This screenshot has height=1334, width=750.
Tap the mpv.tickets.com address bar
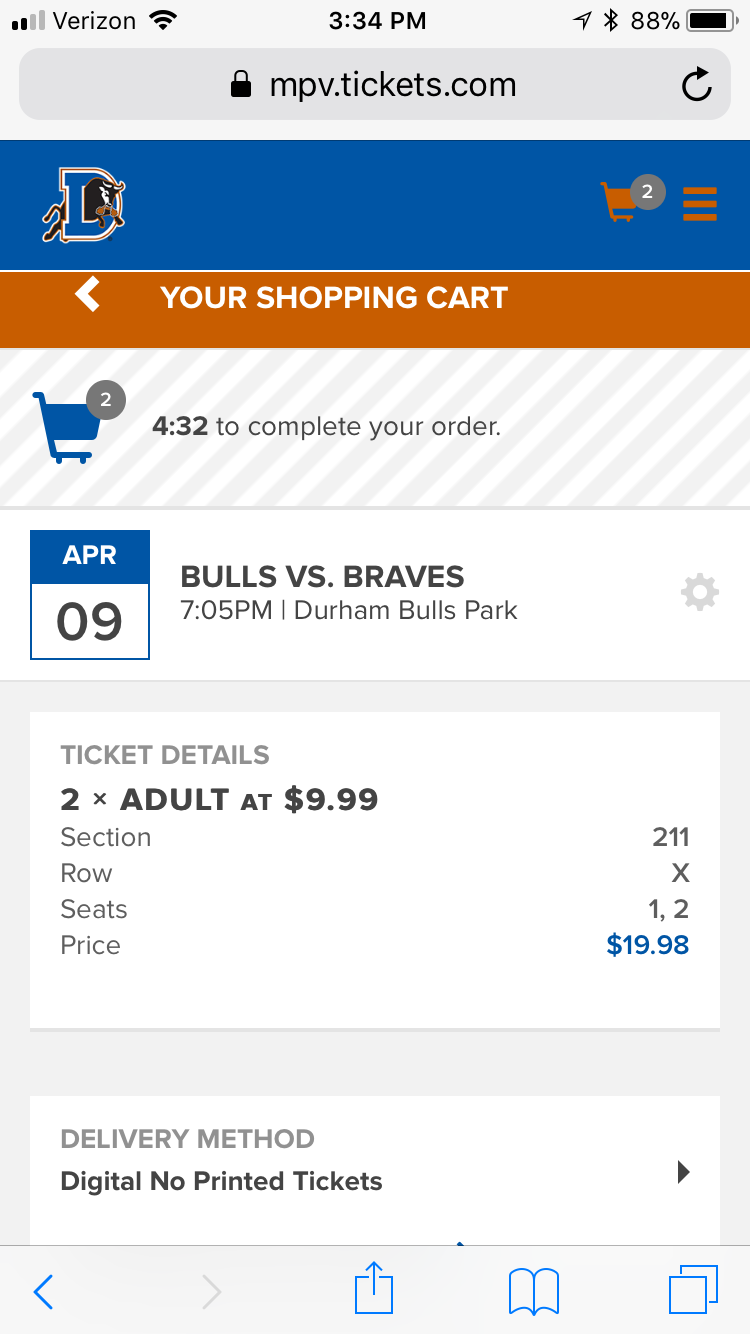point(374,85)
